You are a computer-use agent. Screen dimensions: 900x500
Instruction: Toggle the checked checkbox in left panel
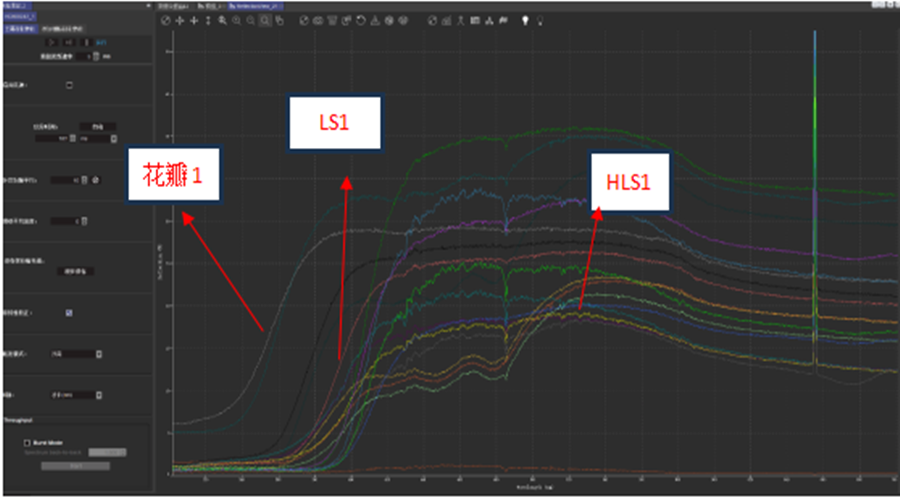[68, 312]
